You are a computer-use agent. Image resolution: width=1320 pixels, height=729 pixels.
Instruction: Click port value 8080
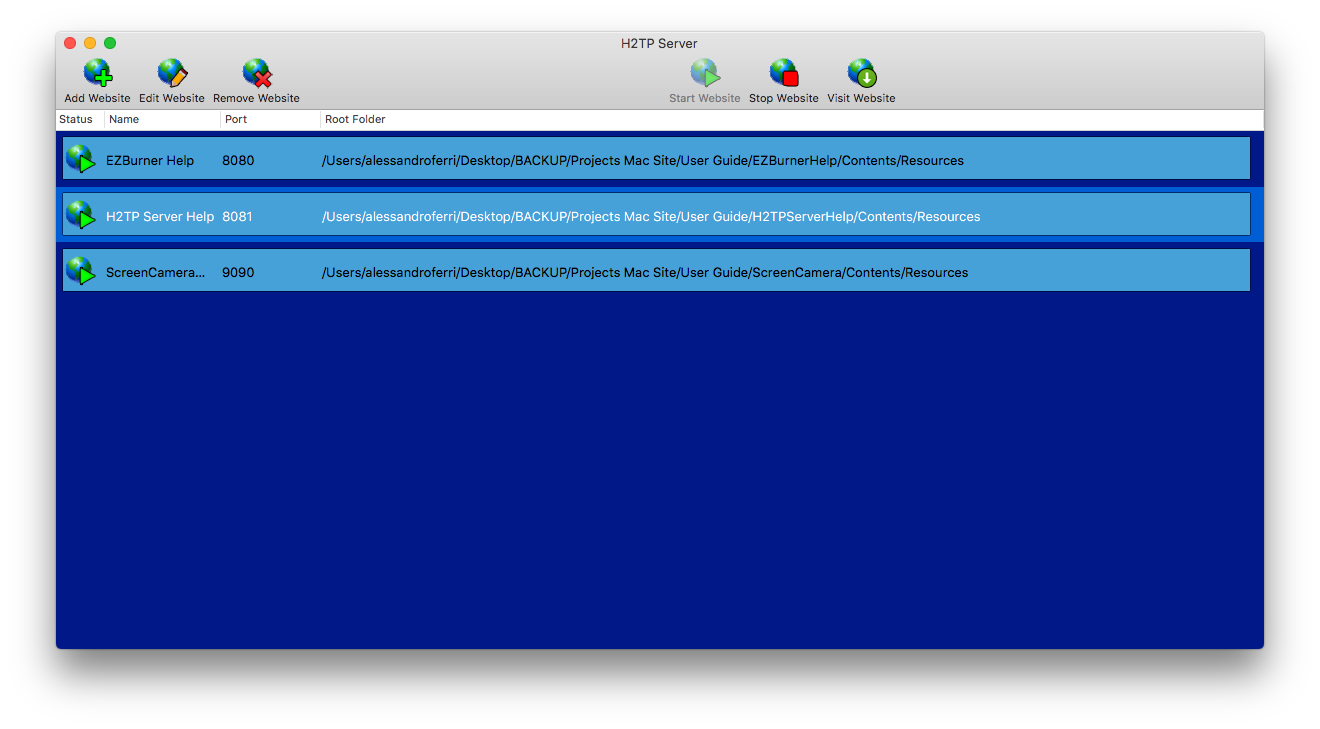tap(238, 160)
